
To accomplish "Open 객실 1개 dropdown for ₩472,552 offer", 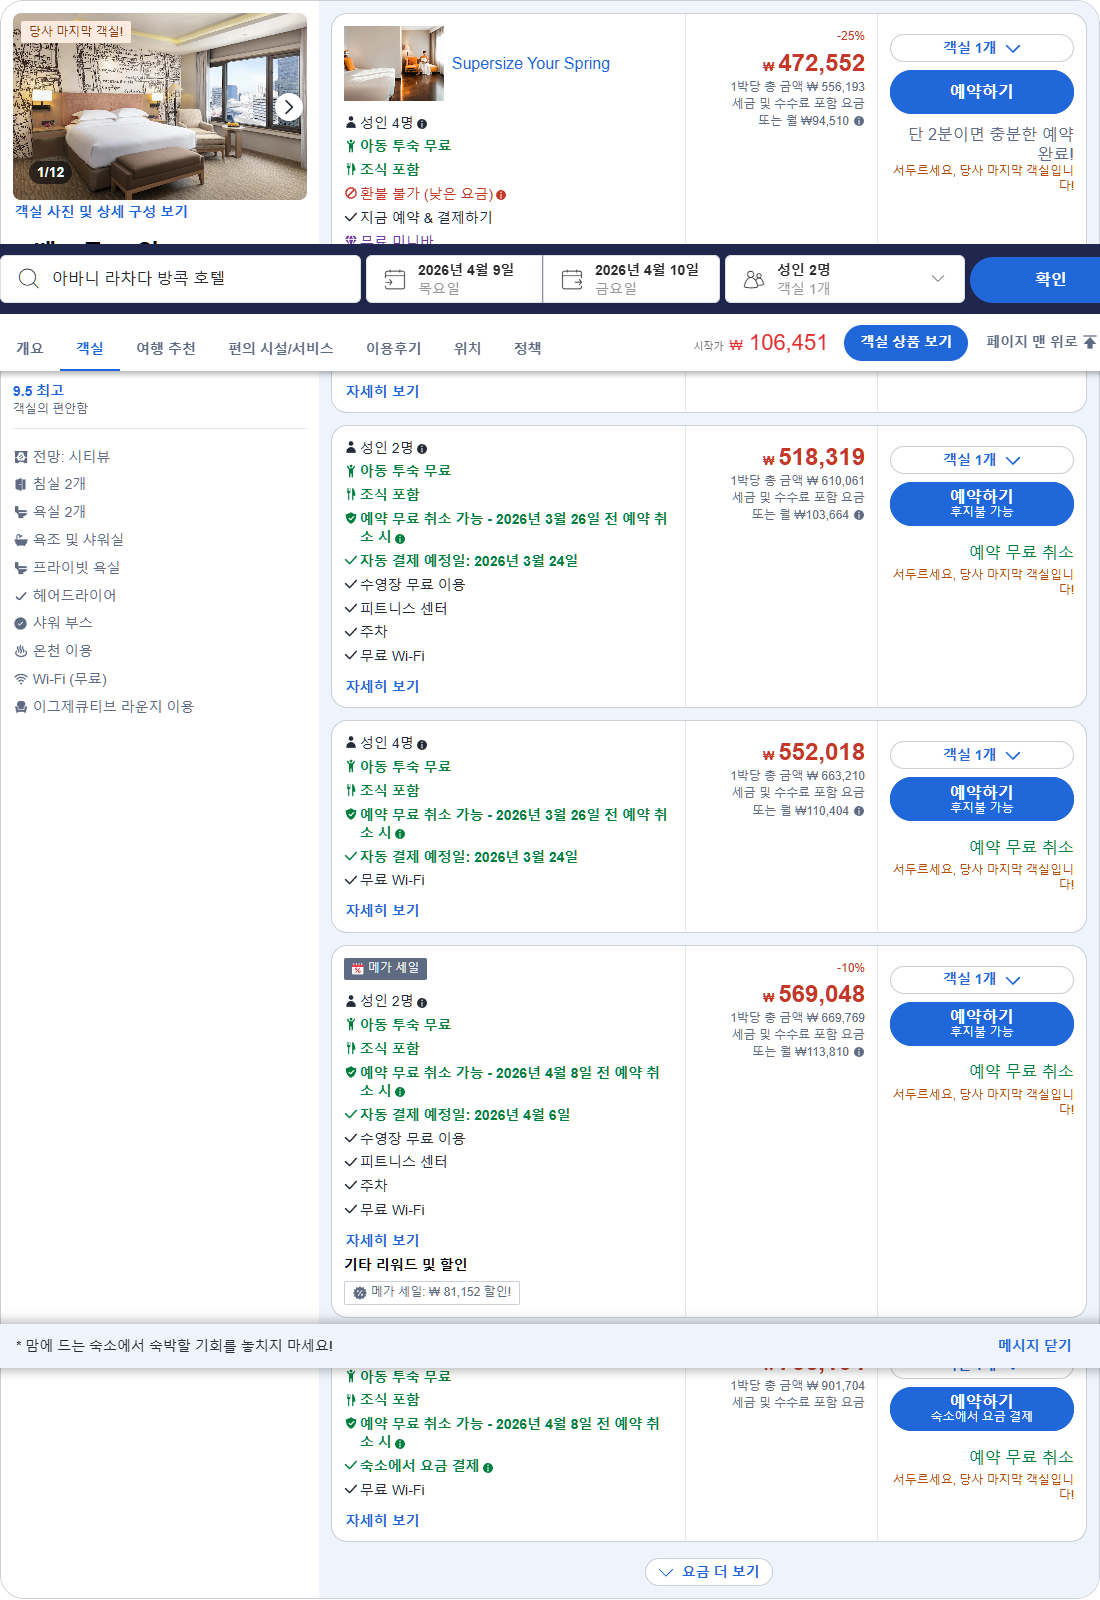I will (x=981, y=48).
